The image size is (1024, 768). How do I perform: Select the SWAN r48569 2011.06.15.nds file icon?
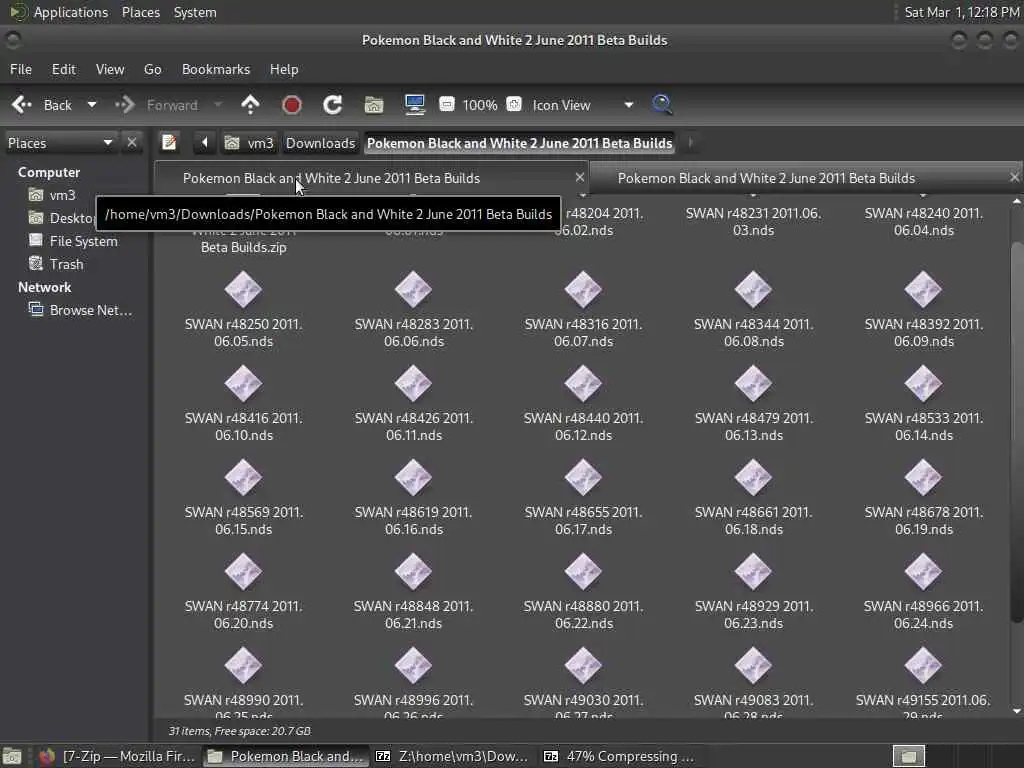[x=243, y=477]
